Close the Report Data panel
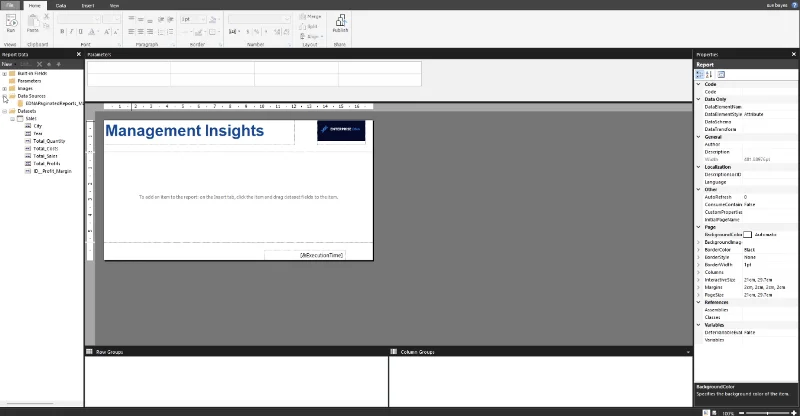 [79, 54]
